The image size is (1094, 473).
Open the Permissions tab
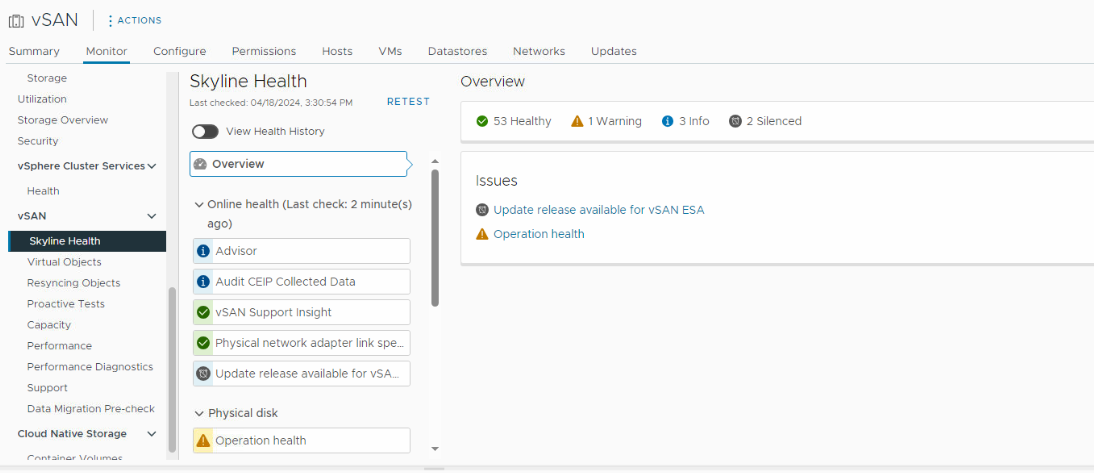click(x=264, y=51)
